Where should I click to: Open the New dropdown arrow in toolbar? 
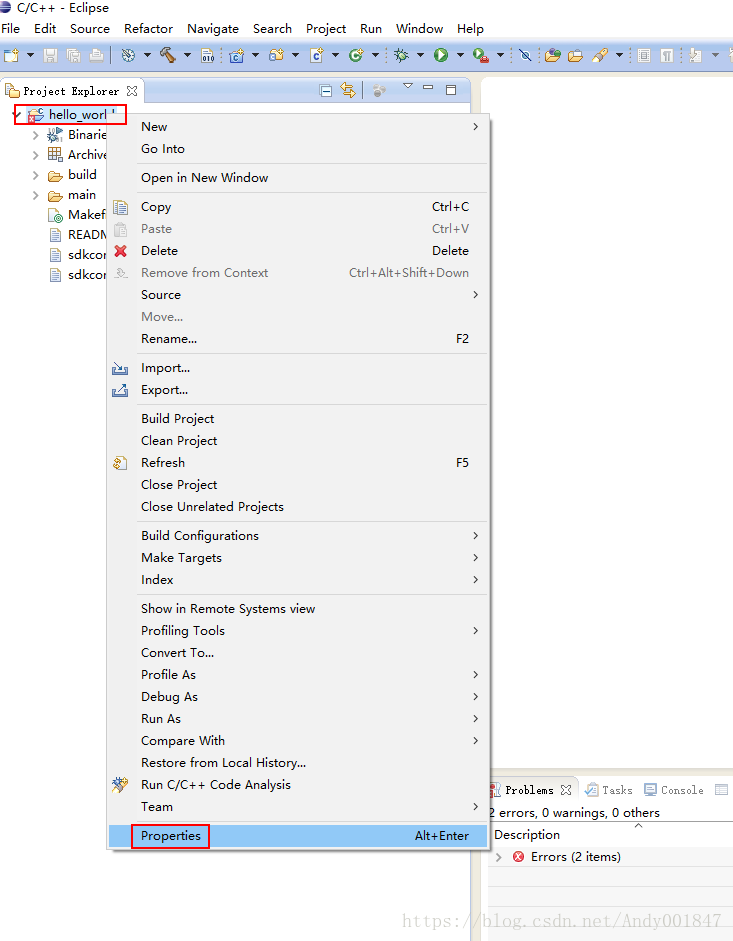tap(30, 56)
